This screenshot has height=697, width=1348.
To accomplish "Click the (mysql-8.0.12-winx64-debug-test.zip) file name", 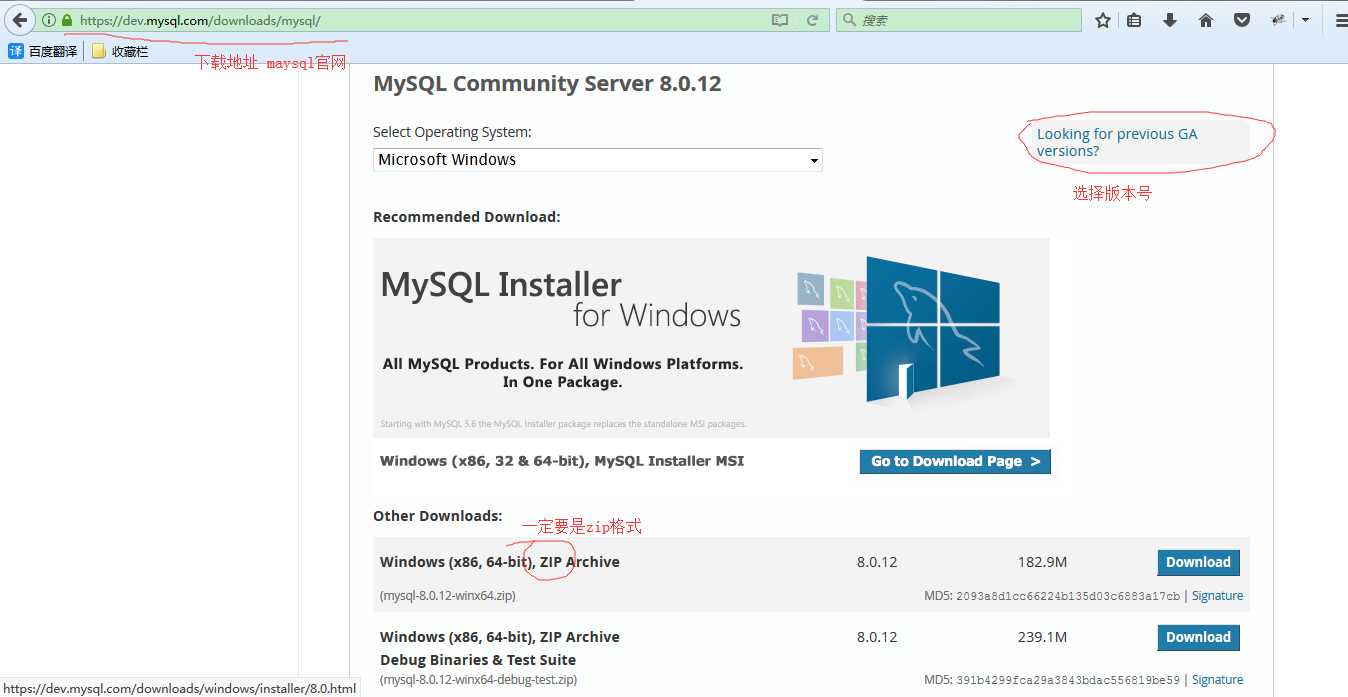I will [478, 680].
